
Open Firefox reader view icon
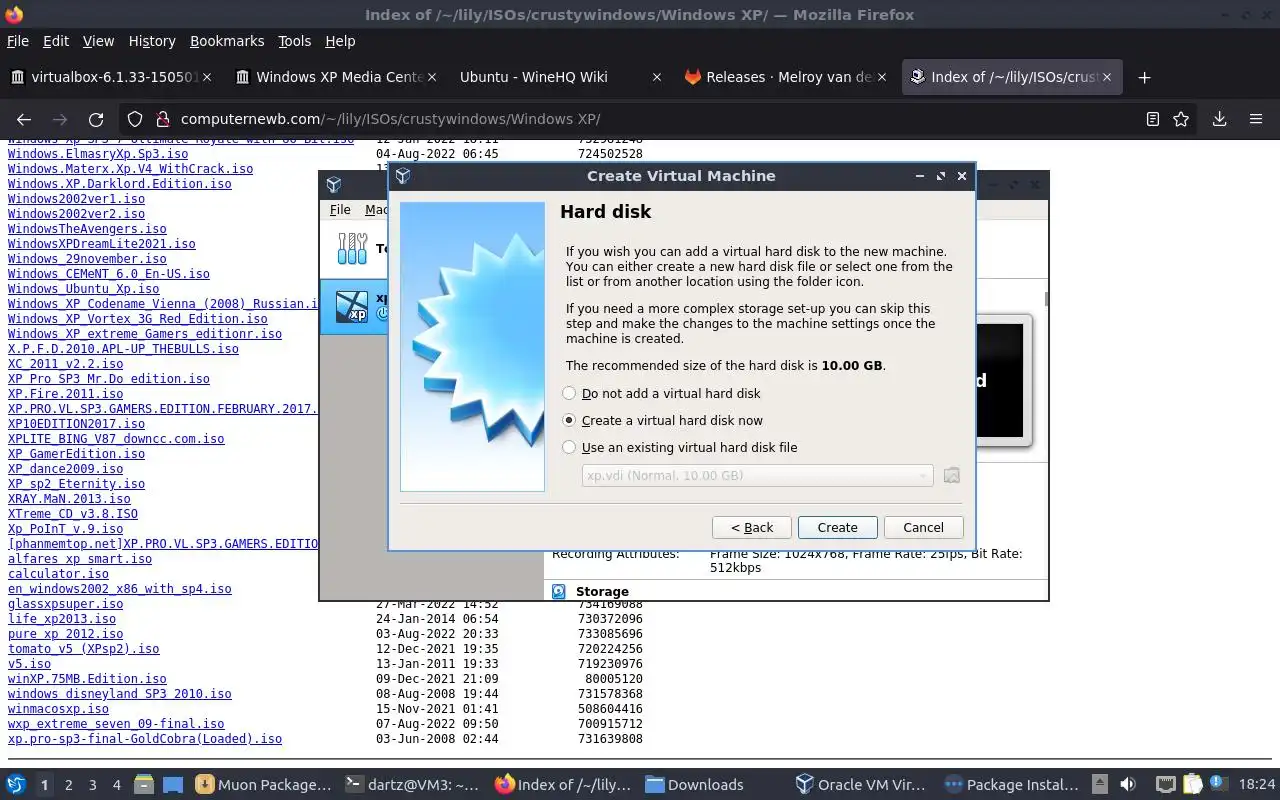1153,119
